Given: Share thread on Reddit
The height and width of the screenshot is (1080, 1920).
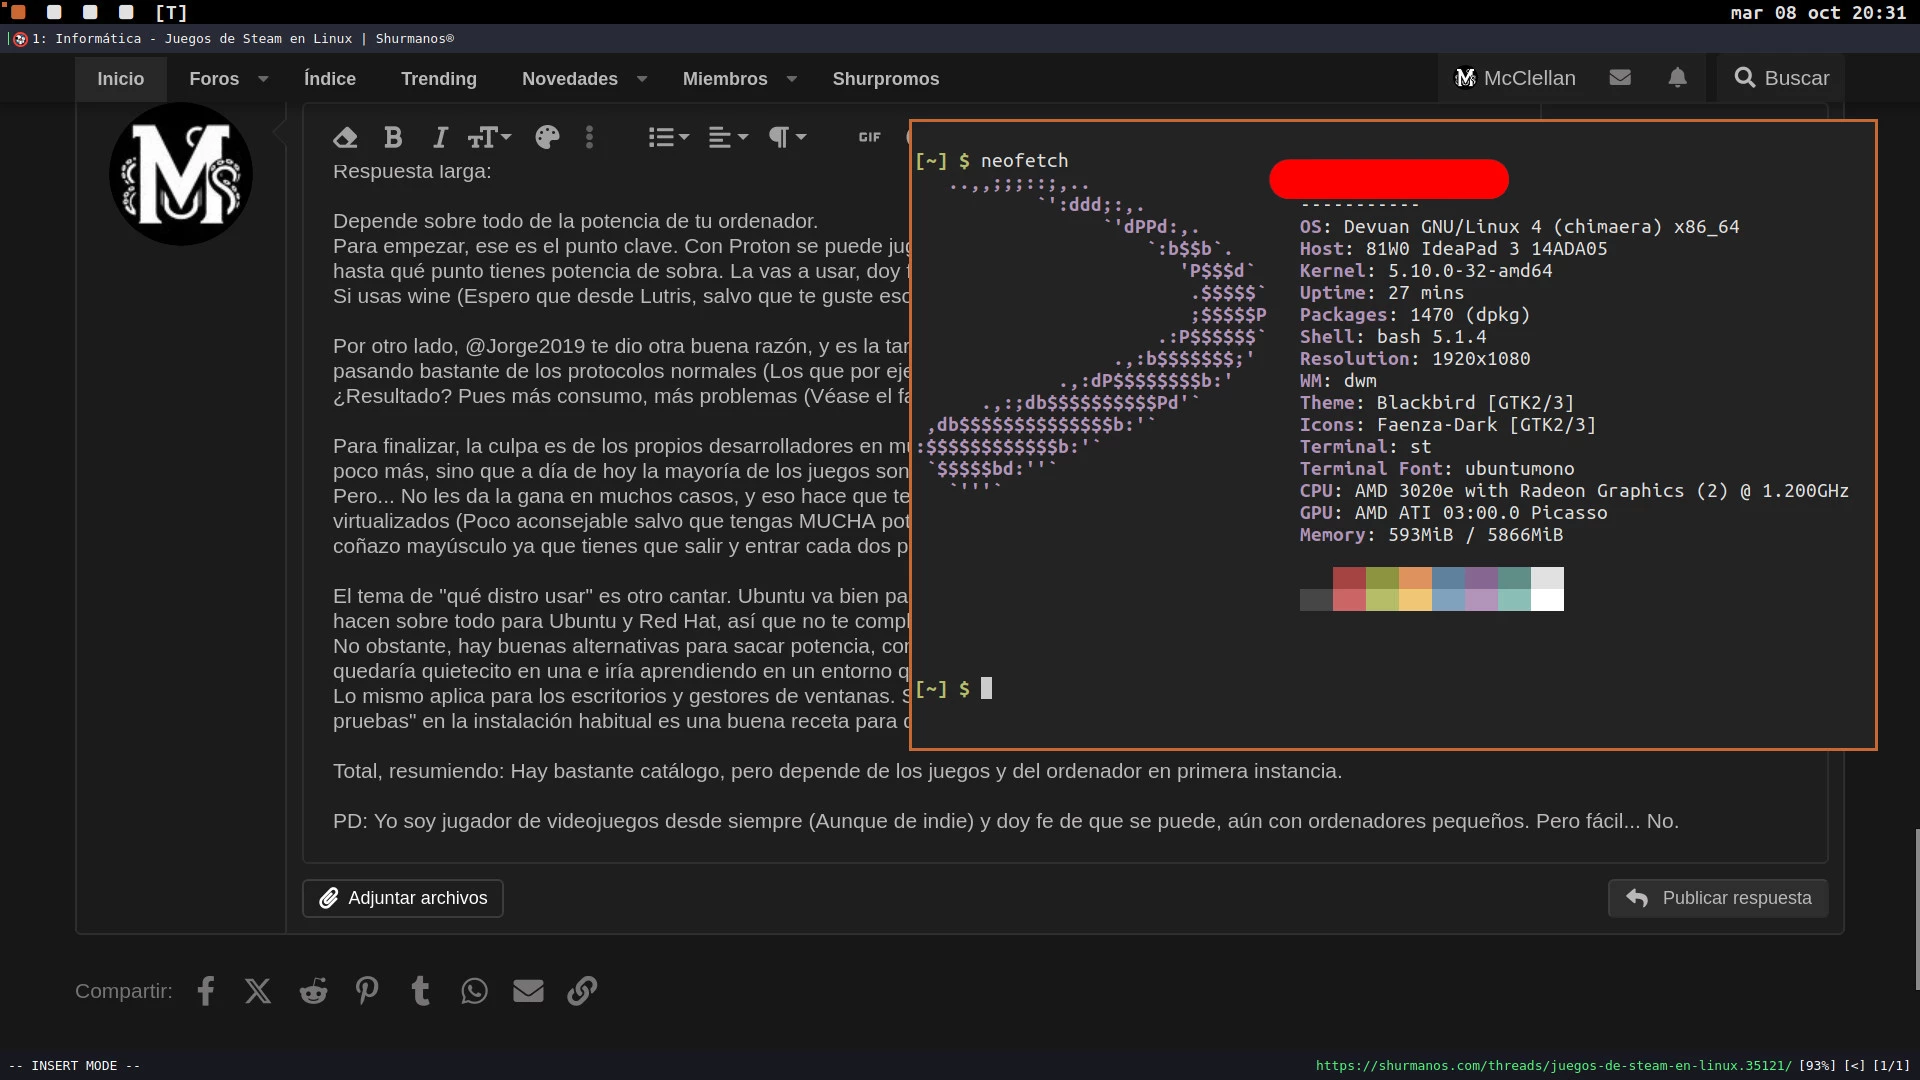Looking at the screenshot, I should [x=313, y=991].
